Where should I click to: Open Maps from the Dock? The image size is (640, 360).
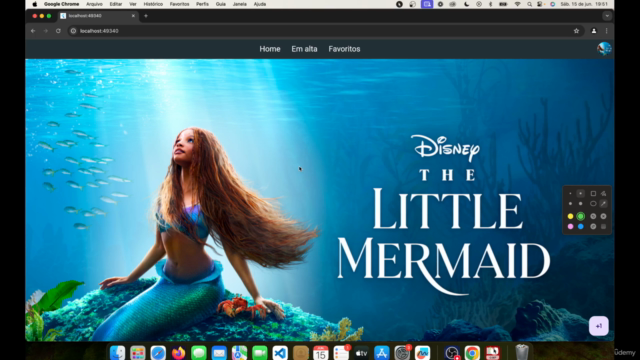pyautogui.click(x=239, y=353)
